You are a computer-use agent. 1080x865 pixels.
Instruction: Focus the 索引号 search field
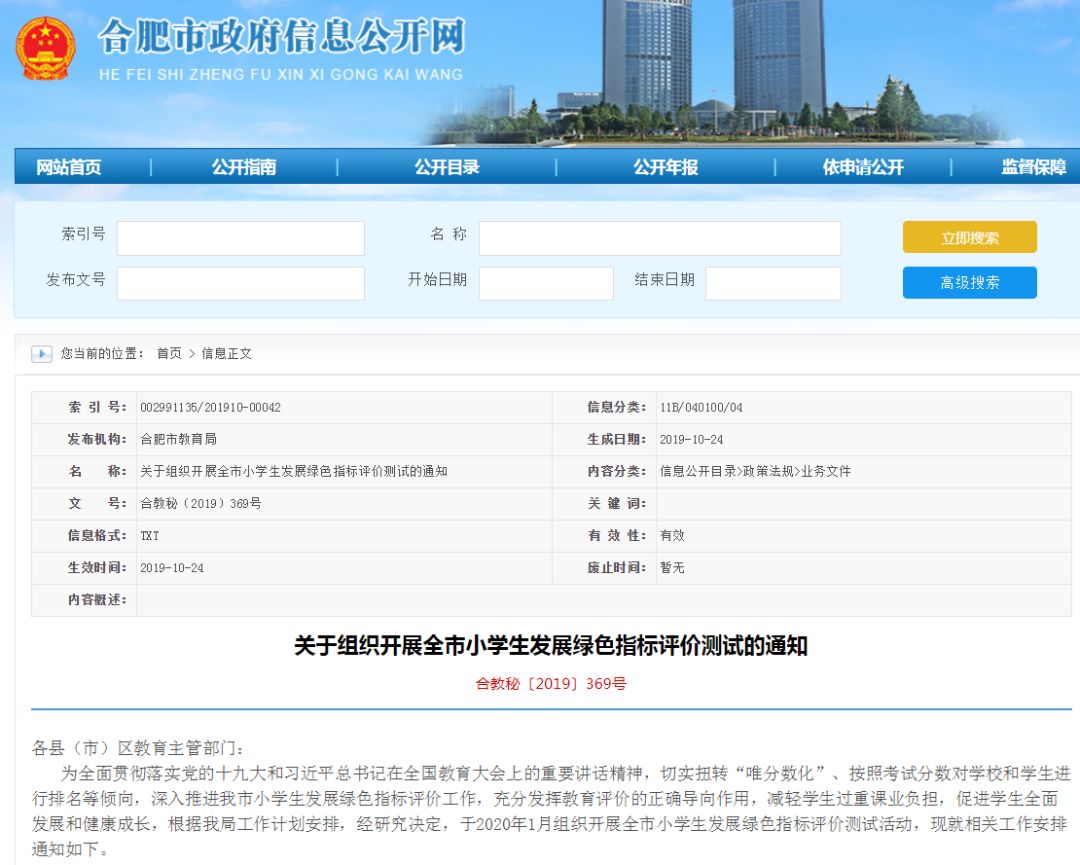[240, 238]
